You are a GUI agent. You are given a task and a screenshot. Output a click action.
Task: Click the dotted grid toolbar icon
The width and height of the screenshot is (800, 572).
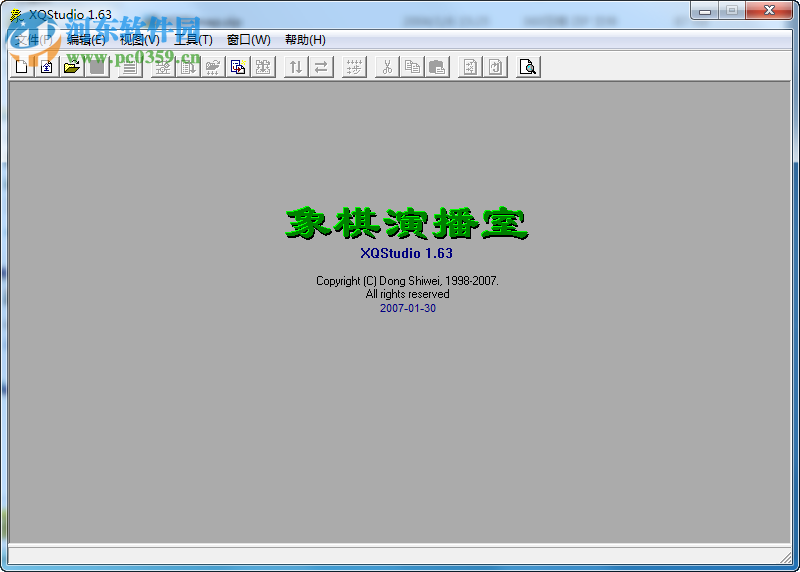355,67
